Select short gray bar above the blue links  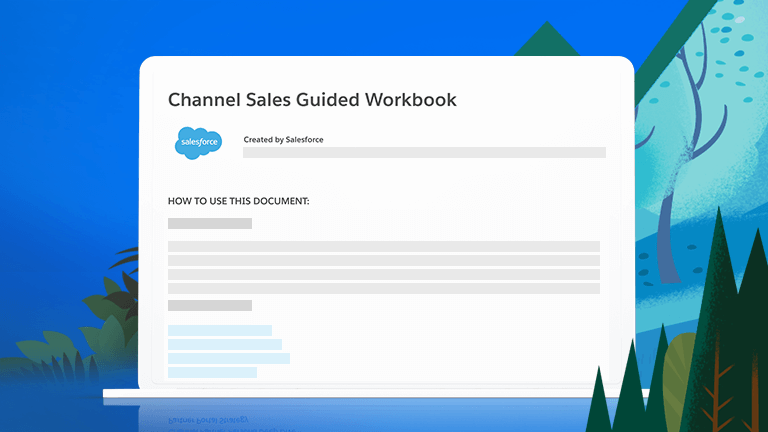(x=210, y=306)
